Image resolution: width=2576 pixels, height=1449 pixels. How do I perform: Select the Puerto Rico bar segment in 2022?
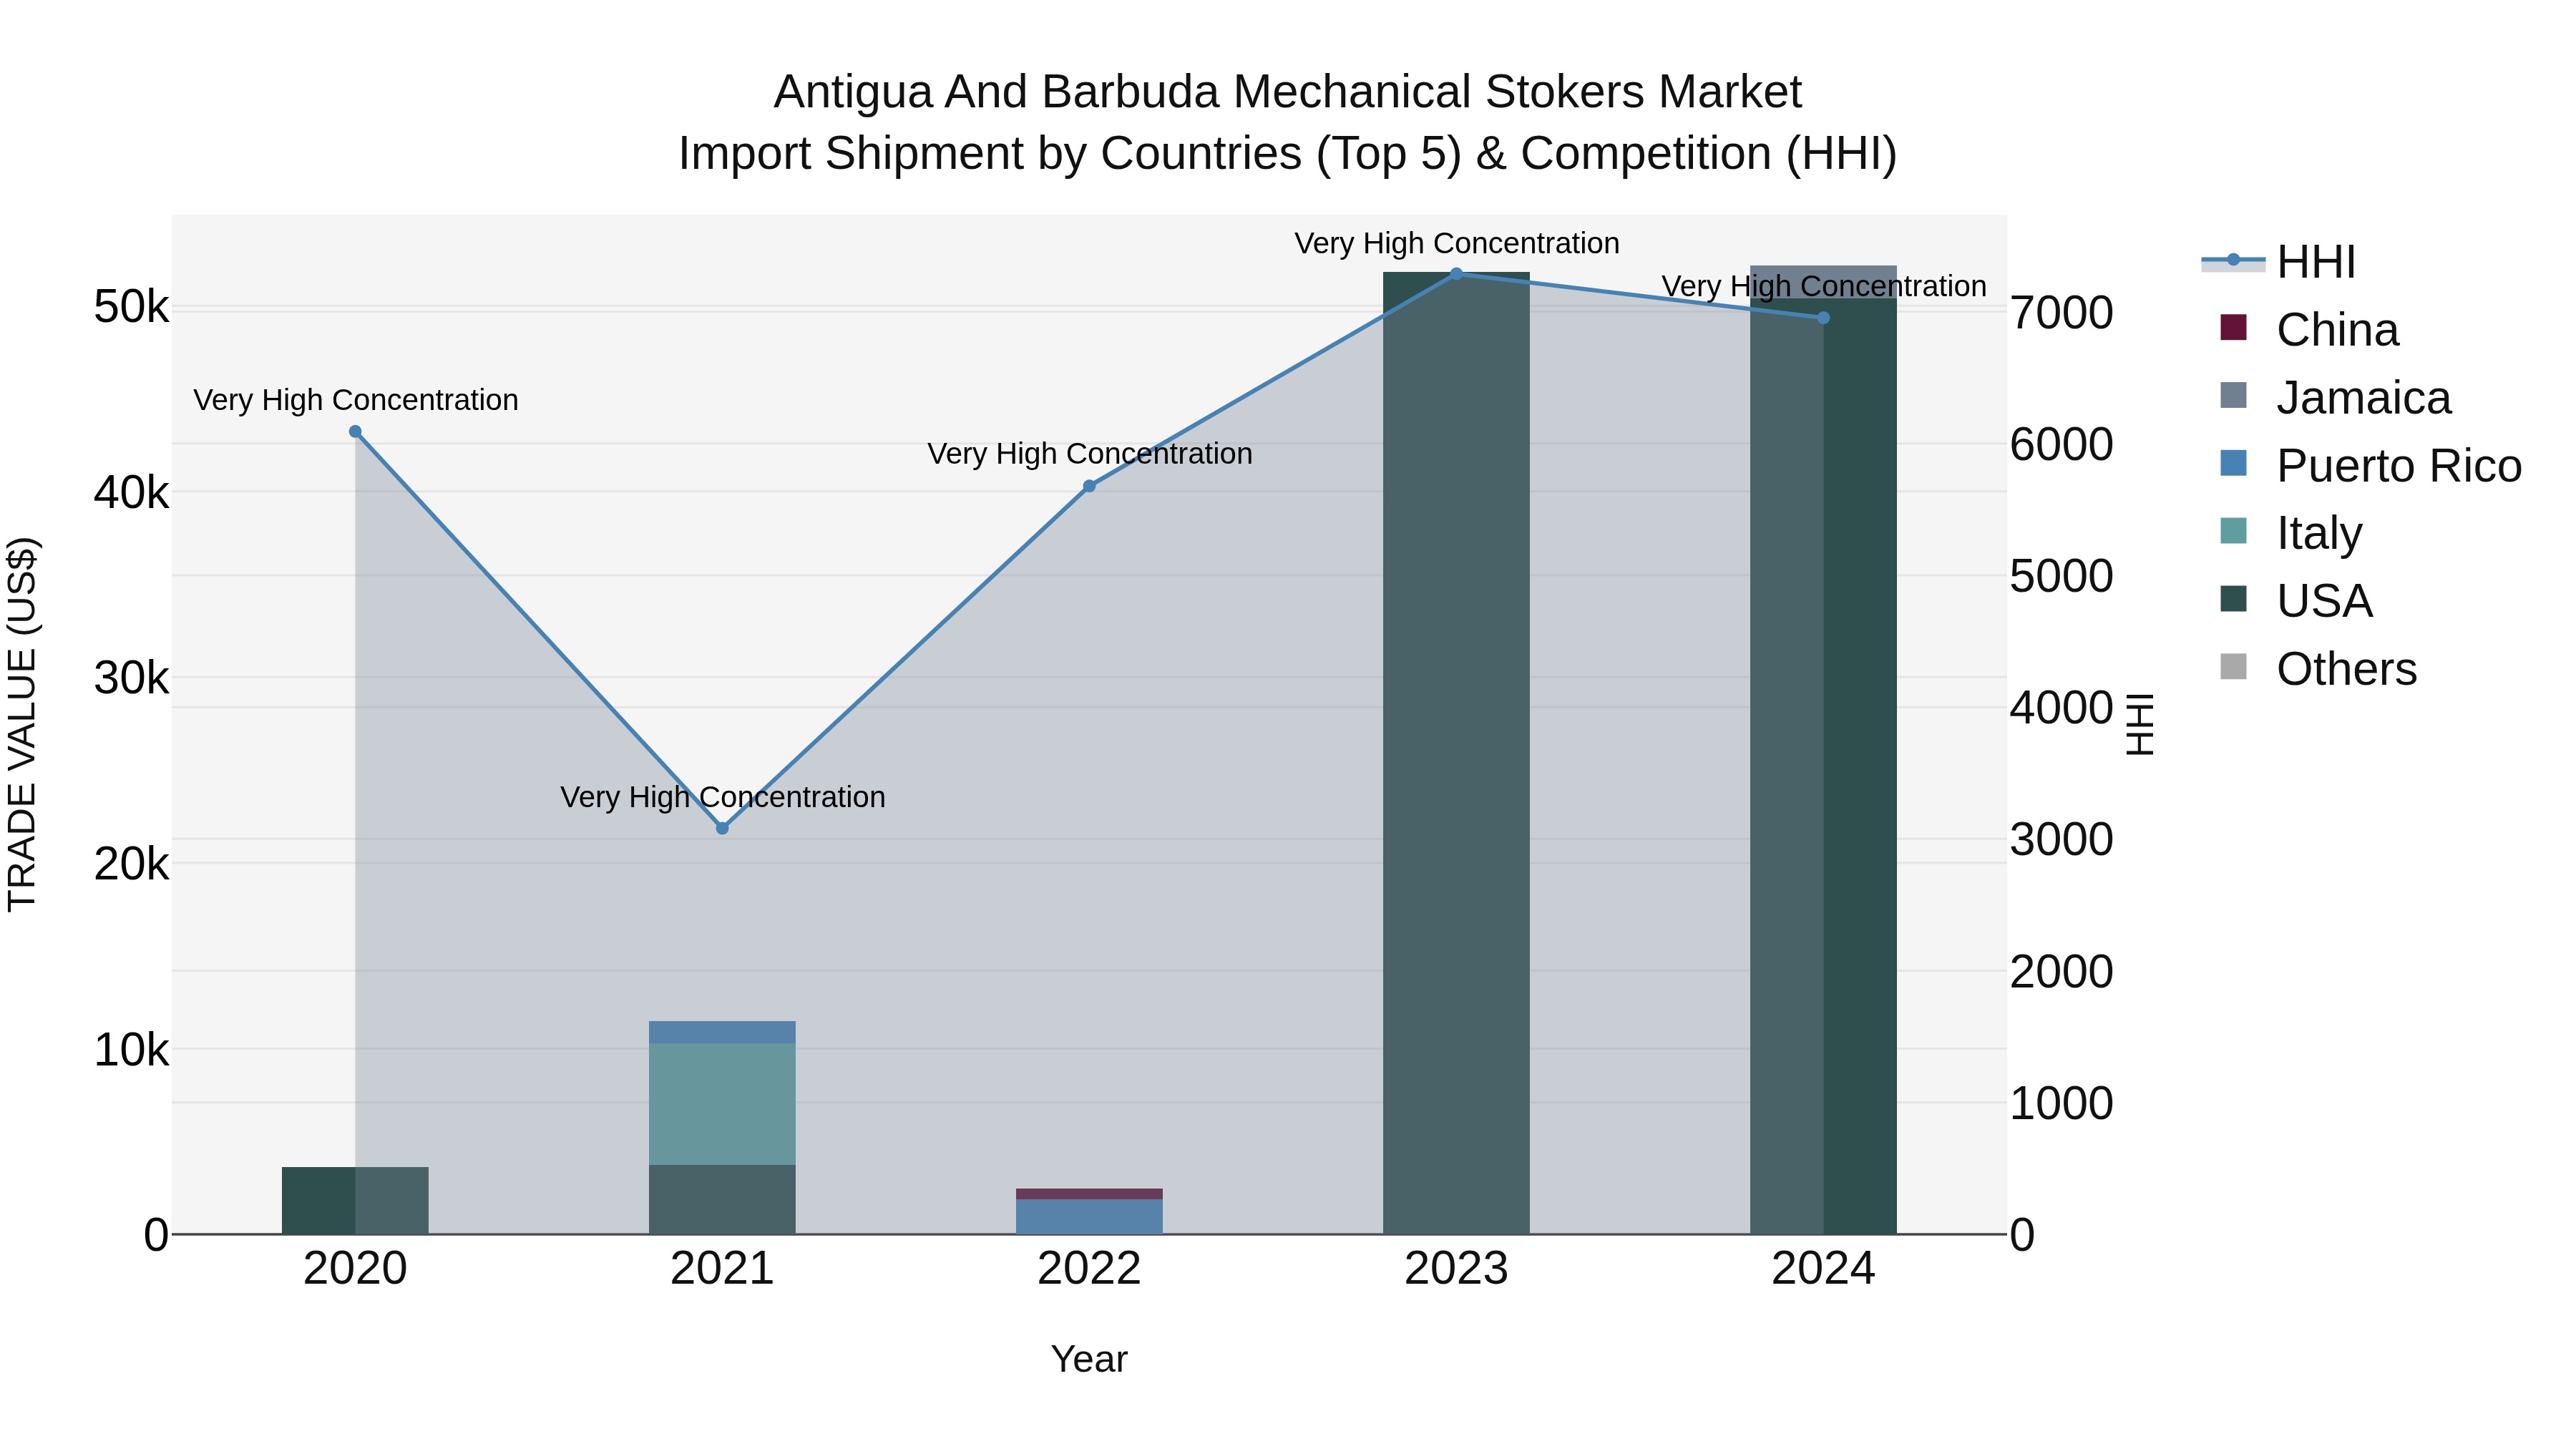pos(1089,1217)
